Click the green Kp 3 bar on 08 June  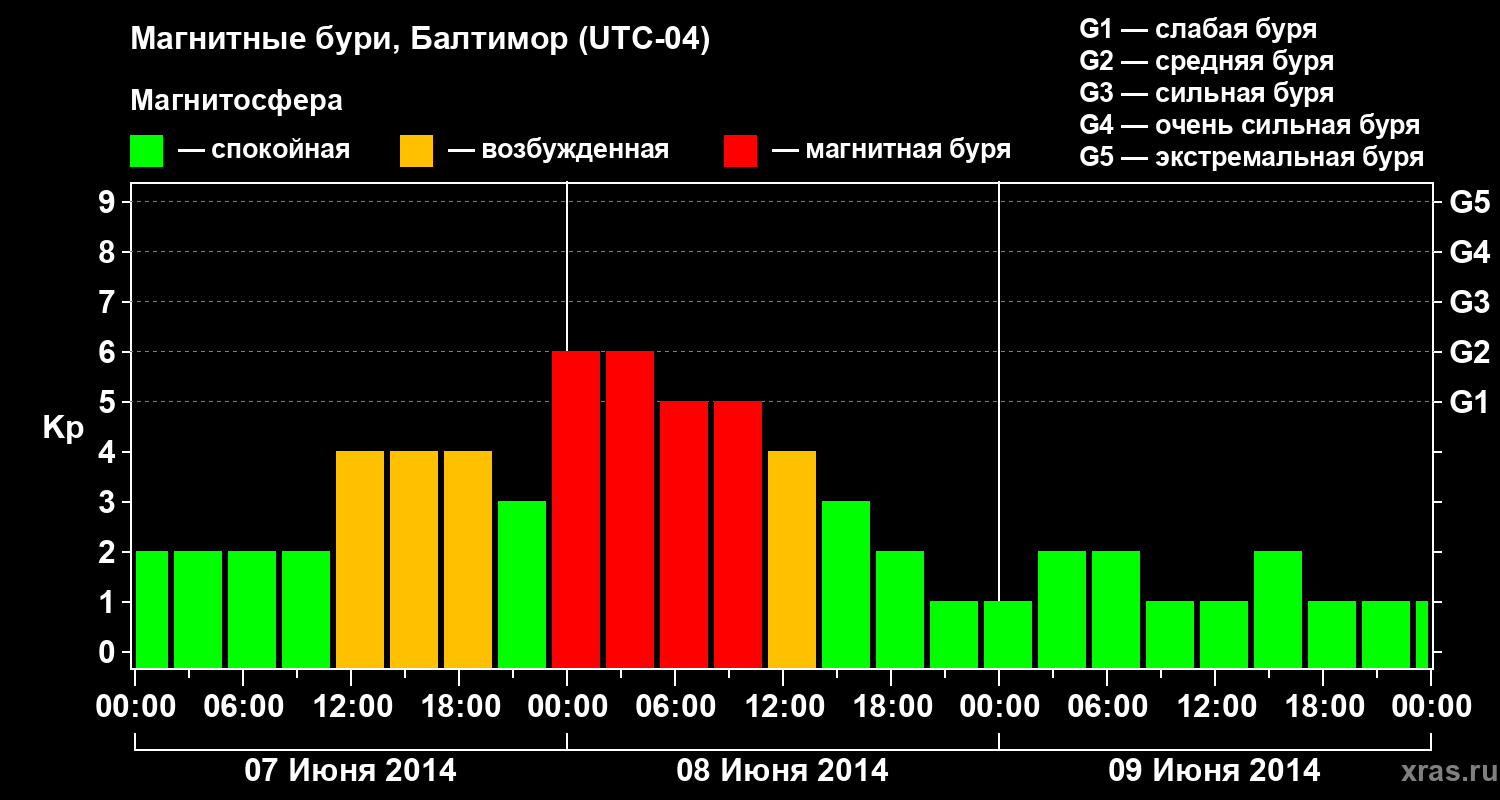point(846,585)
